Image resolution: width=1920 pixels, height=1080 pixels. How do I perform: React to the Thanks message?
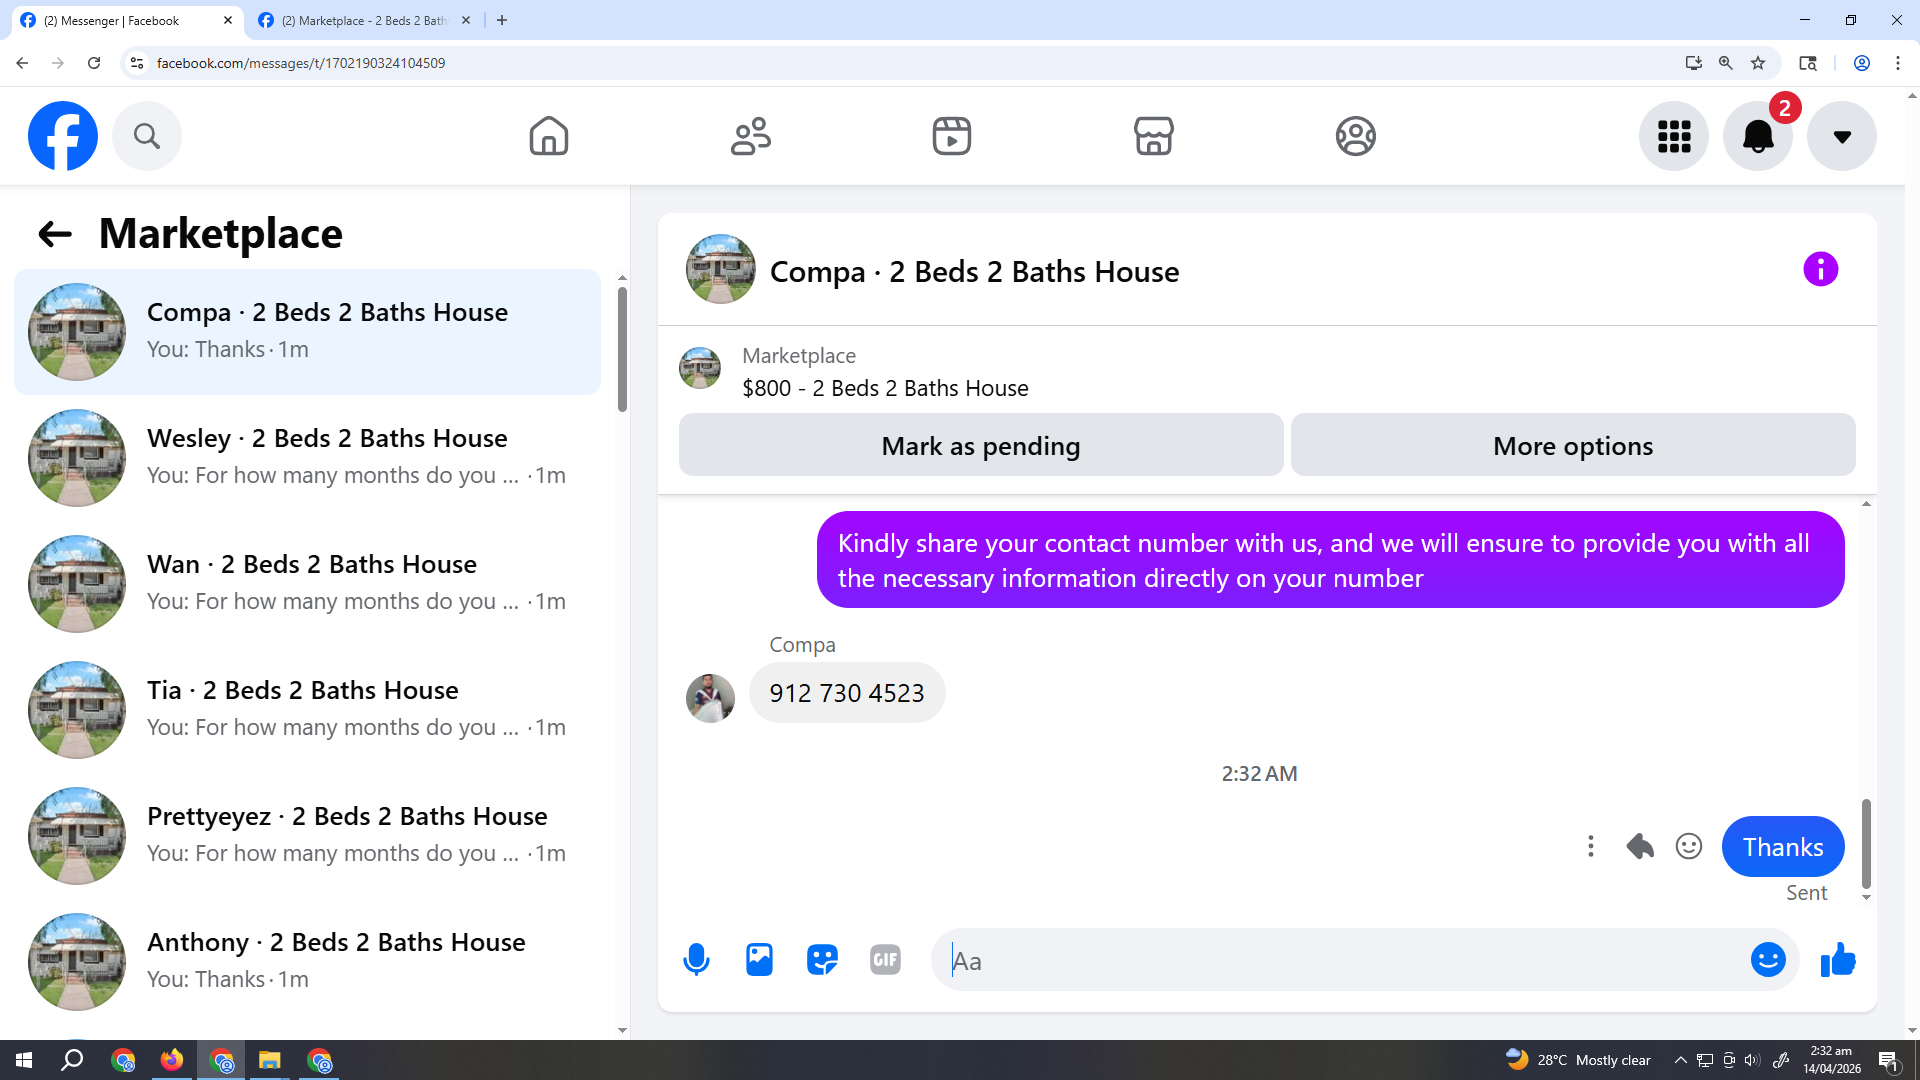point(1689,847)
